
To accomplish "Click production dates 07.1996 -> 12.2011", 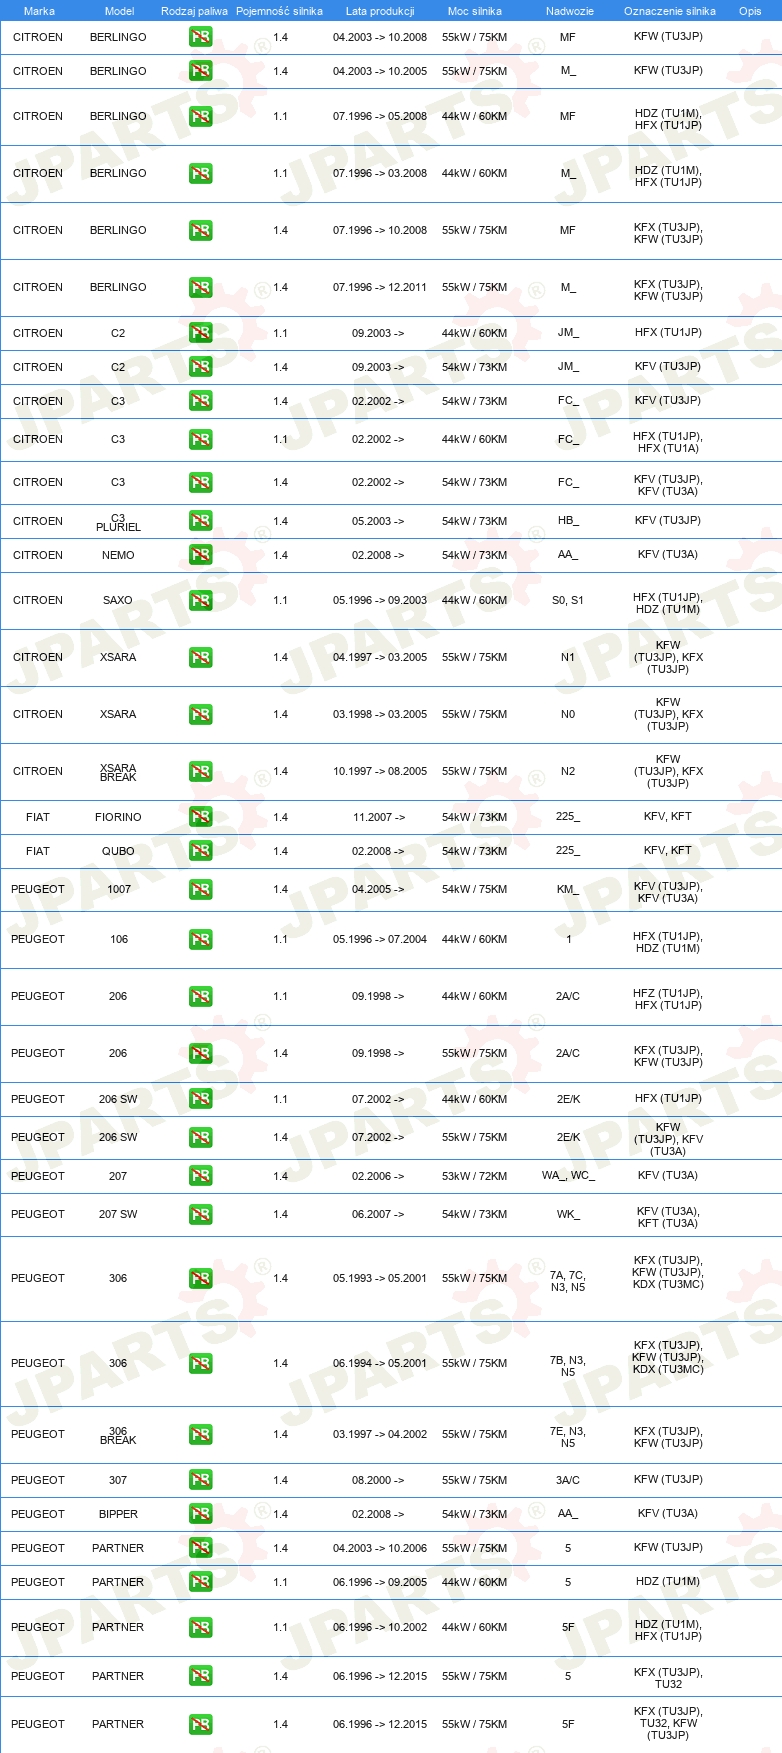I will click(380, 287).
